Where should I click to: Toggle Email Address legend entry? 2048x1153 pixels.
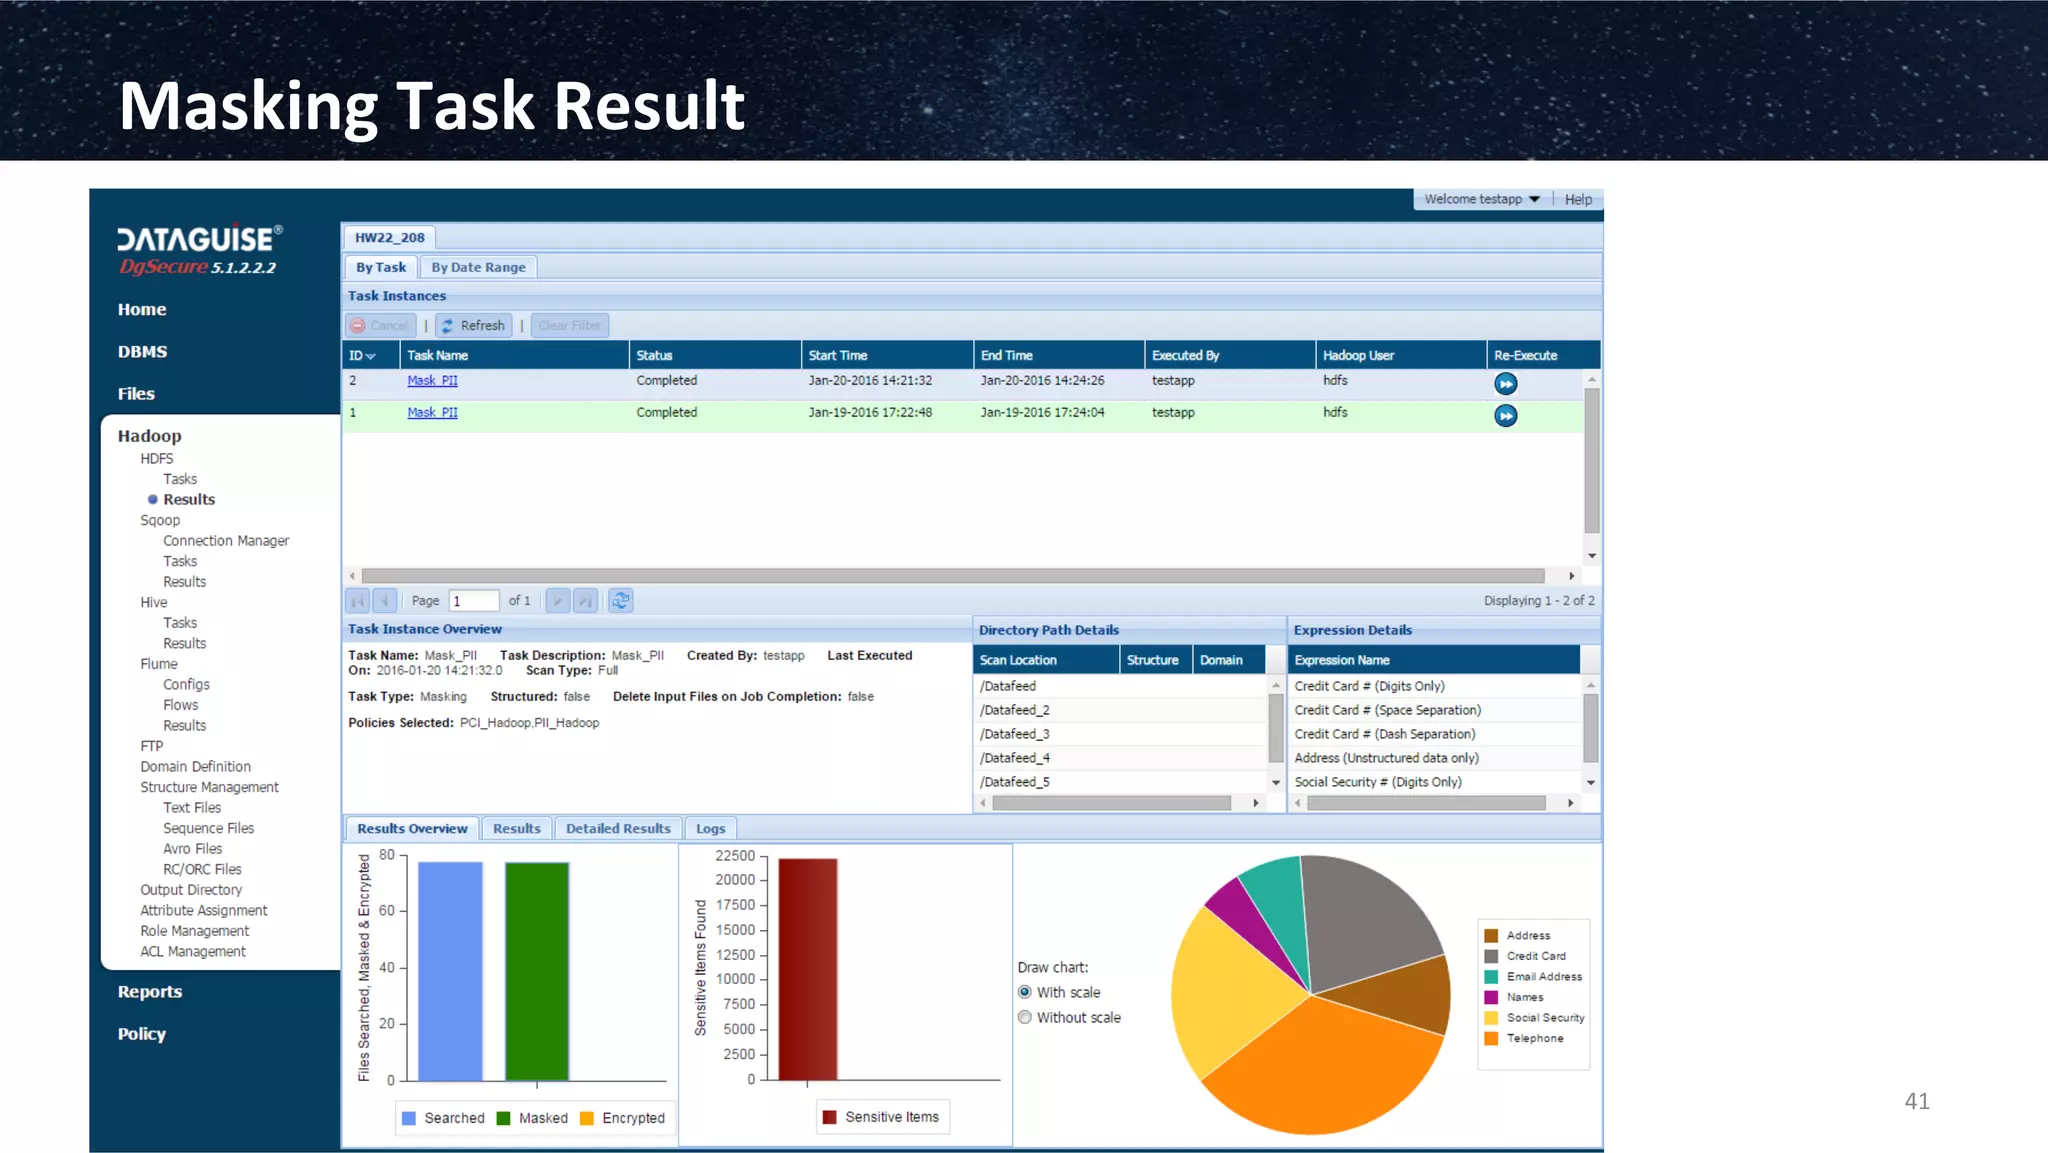point(1543,976)
